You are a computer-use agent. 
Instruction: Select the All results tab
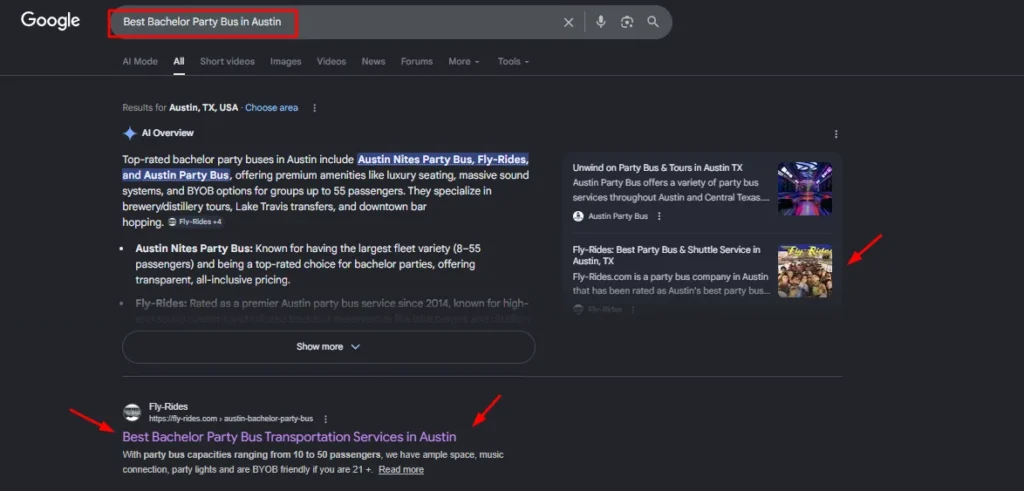coord(179,61)
